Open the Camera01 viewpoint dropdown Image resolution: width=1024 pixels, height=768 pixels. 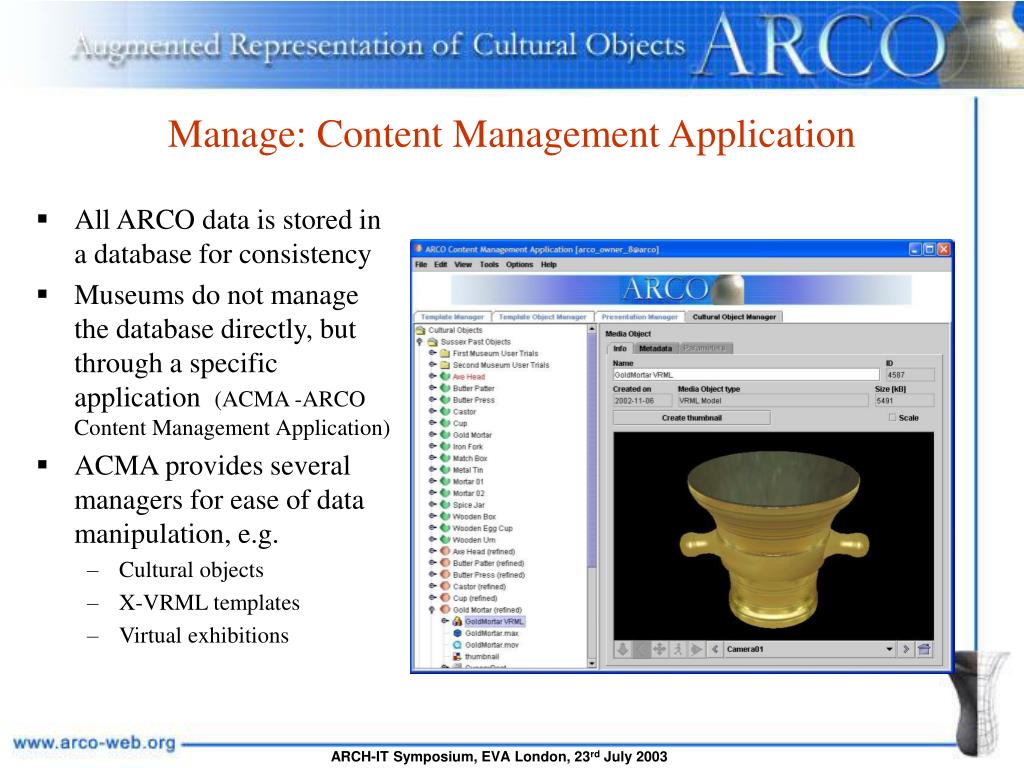pos(889,649)
